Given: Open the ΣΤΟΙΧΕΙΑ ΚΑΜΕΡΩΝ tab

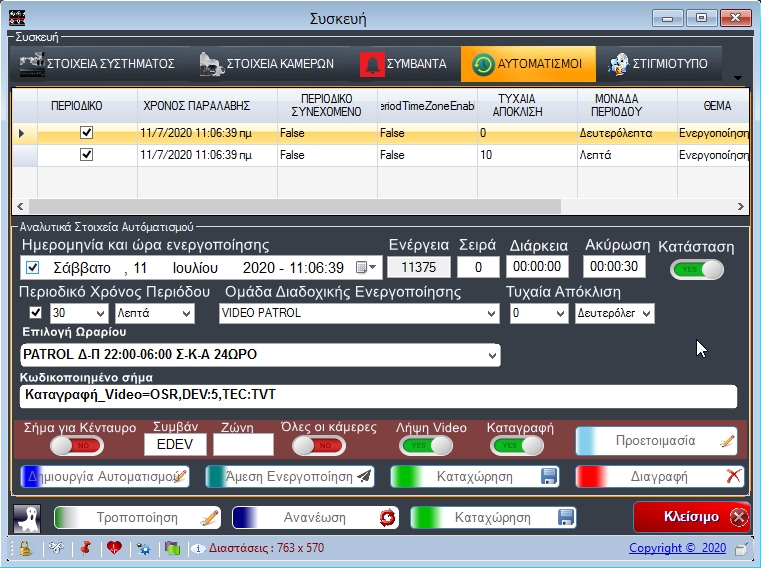Looking at the screenshot, I should pos(267,64).
